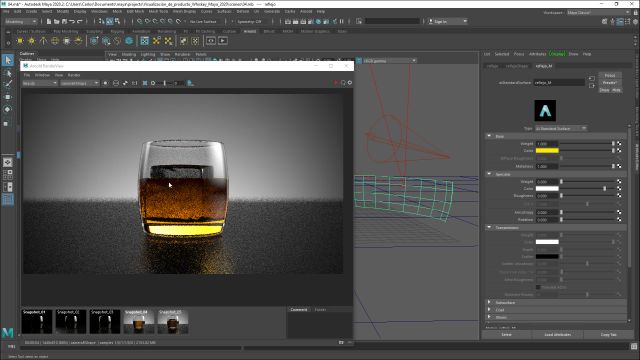
Task: Select the Paint Selection brush tool
Action: pos(8,84)
